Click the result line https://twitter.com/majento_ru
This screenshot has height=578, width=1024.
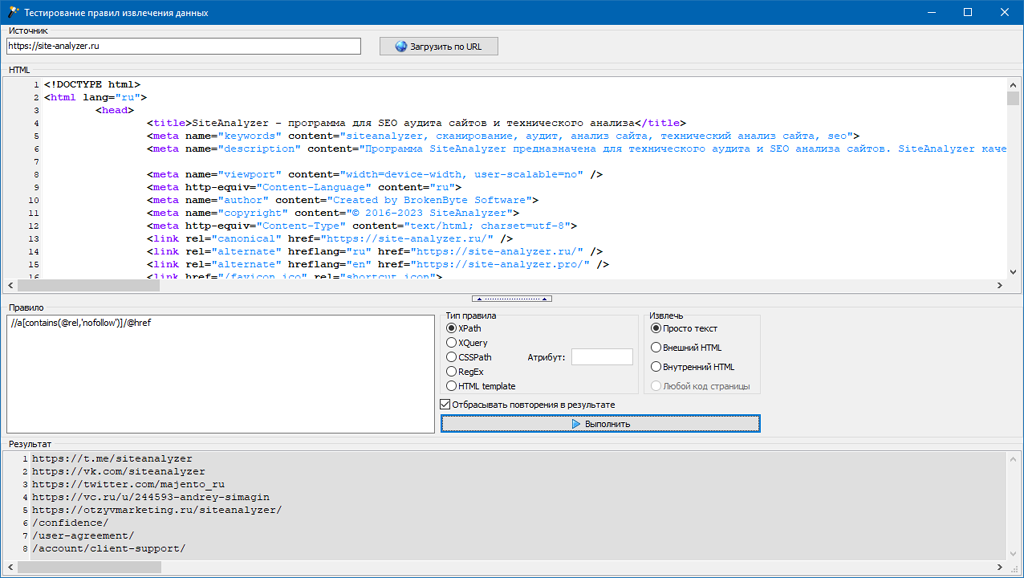128,485
